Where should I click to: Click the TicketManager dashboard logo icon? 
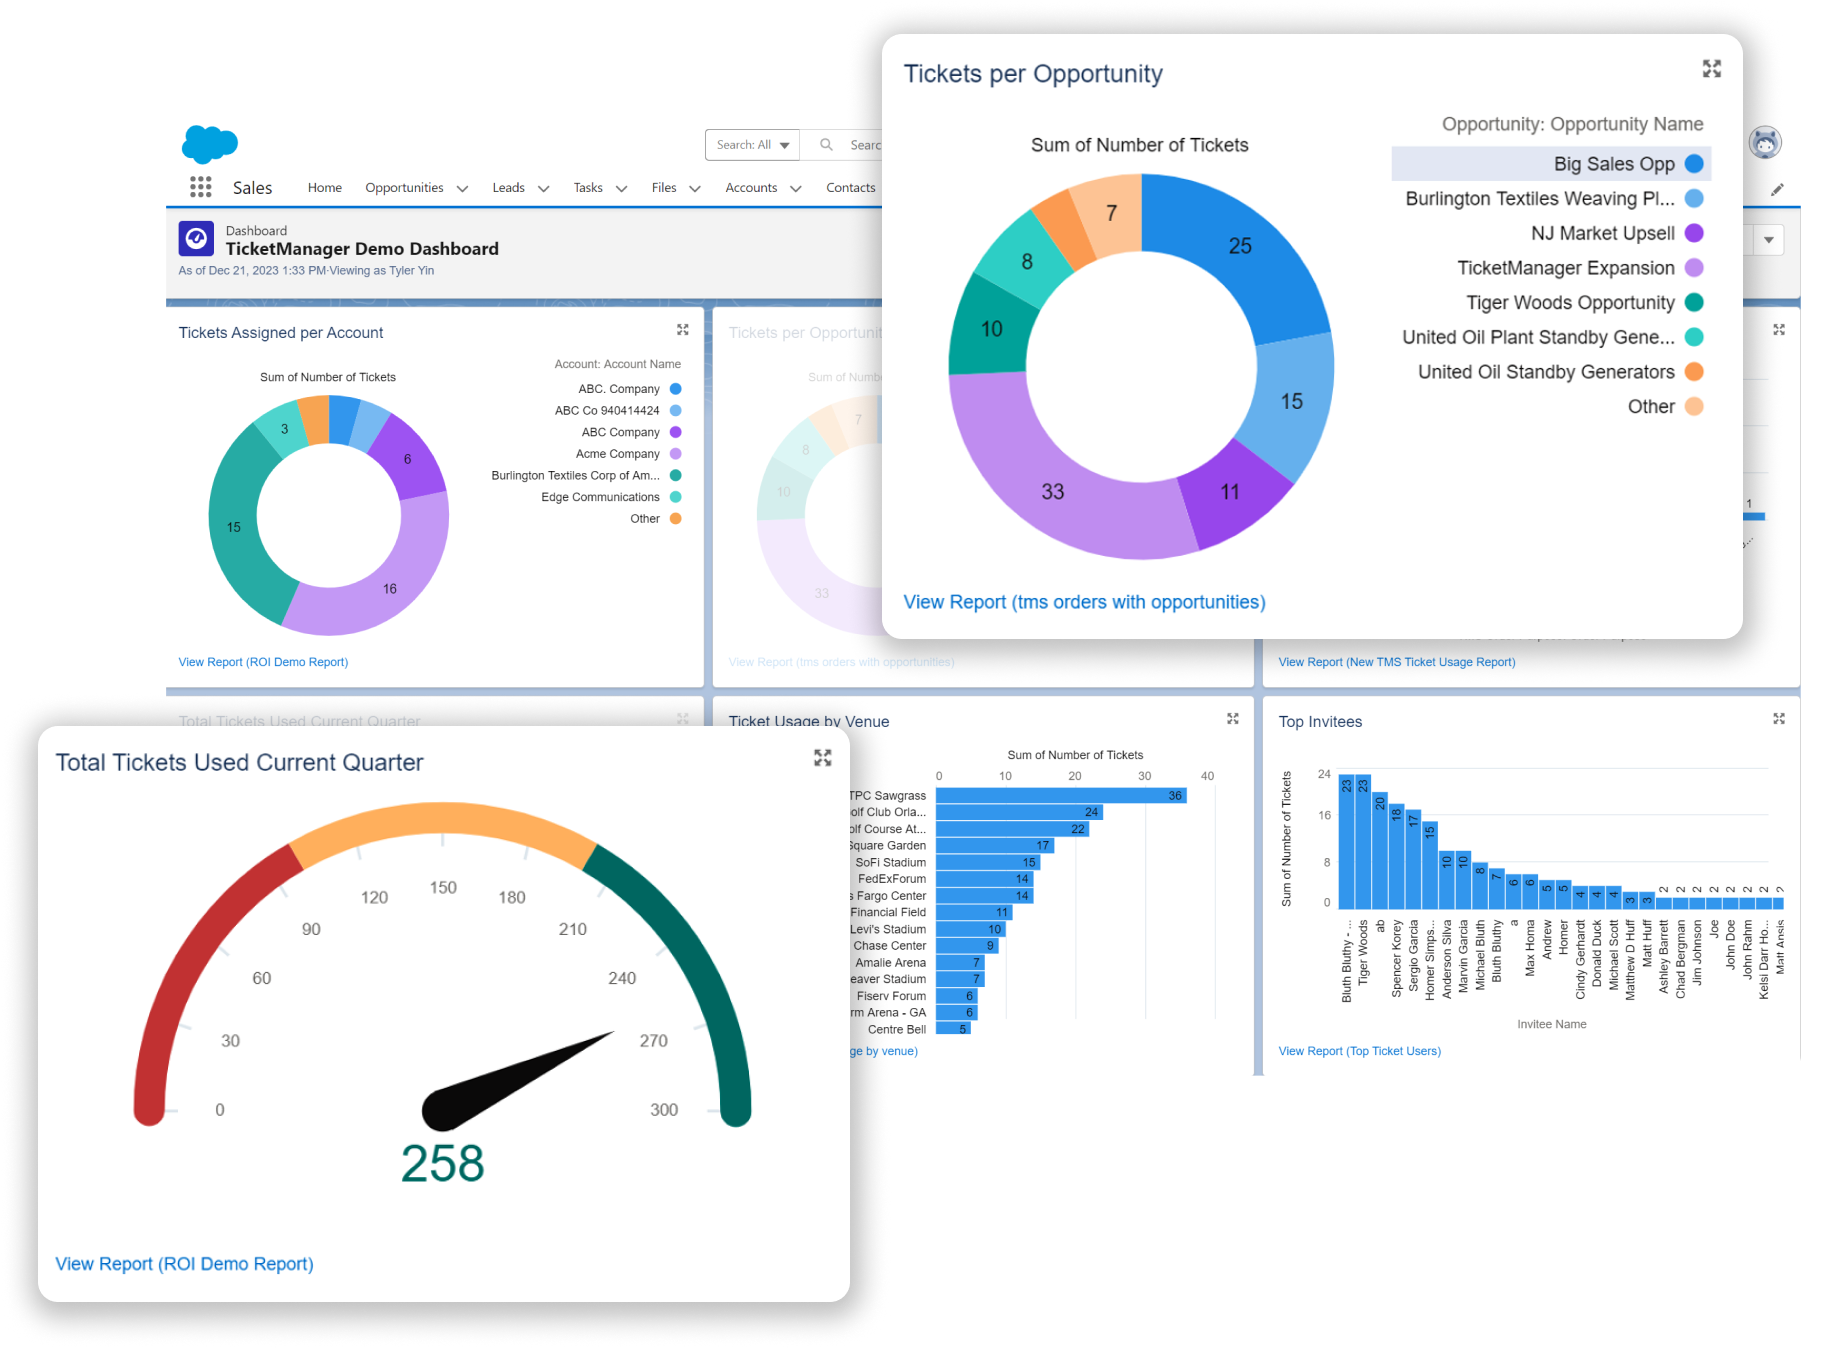(x=196, y=239)
